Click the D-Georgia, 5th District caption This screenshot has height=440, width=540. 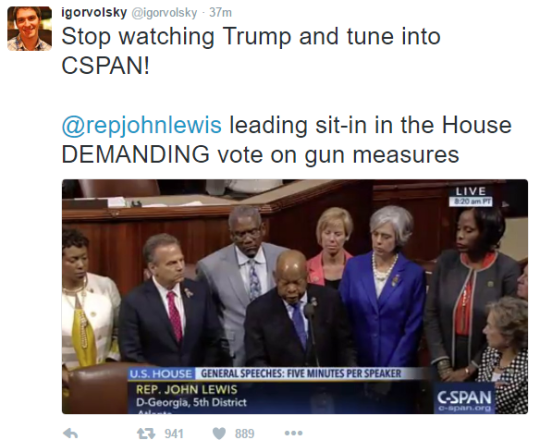pyautogui.click(x=191, y=402)
